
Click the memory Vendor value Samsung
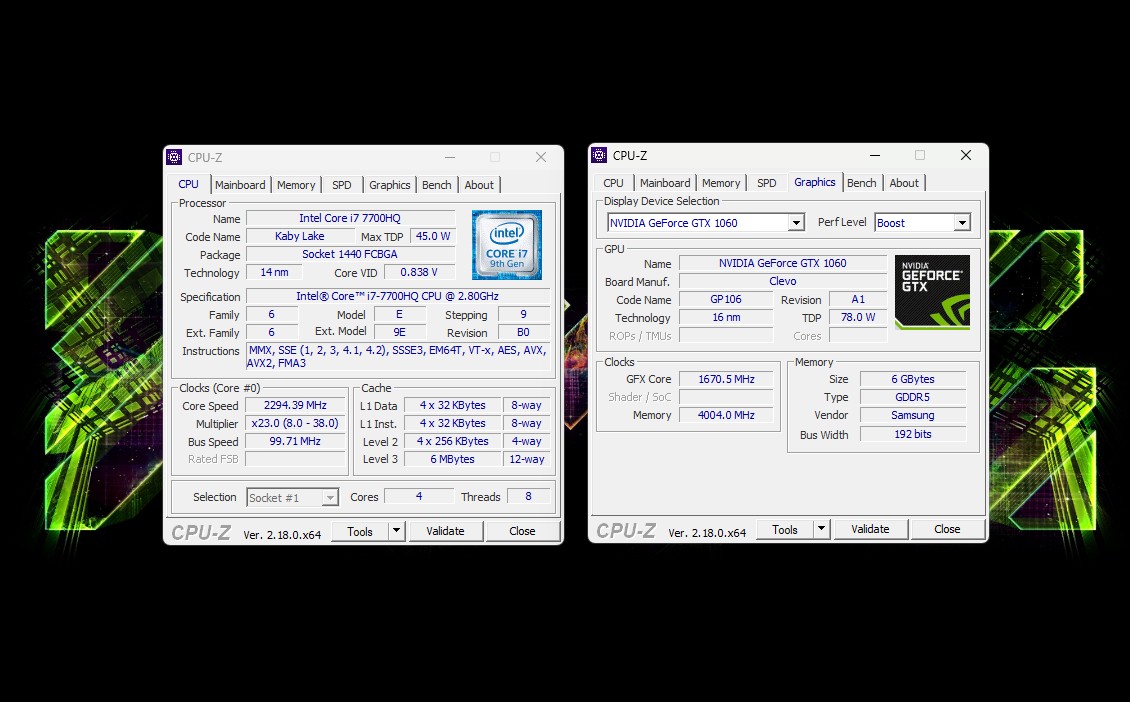[912, 415]
